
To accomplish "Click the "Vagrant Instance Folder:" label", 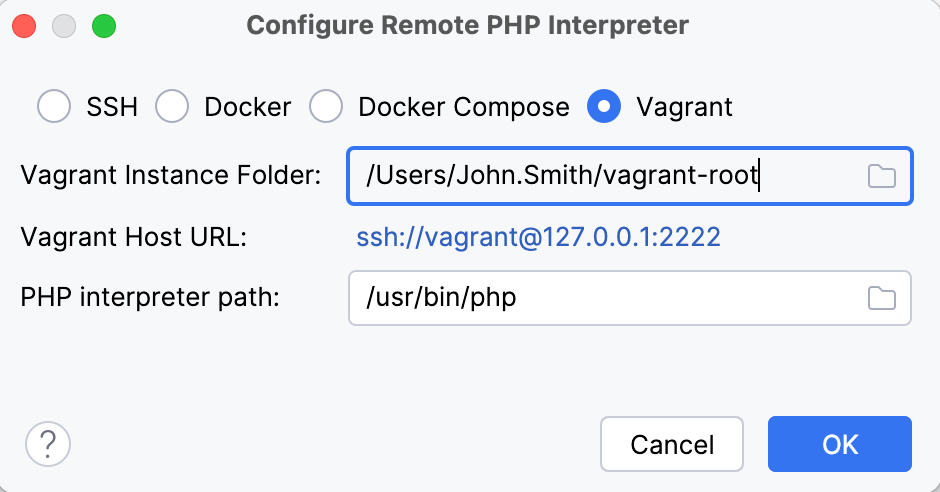I will [170, 177].
